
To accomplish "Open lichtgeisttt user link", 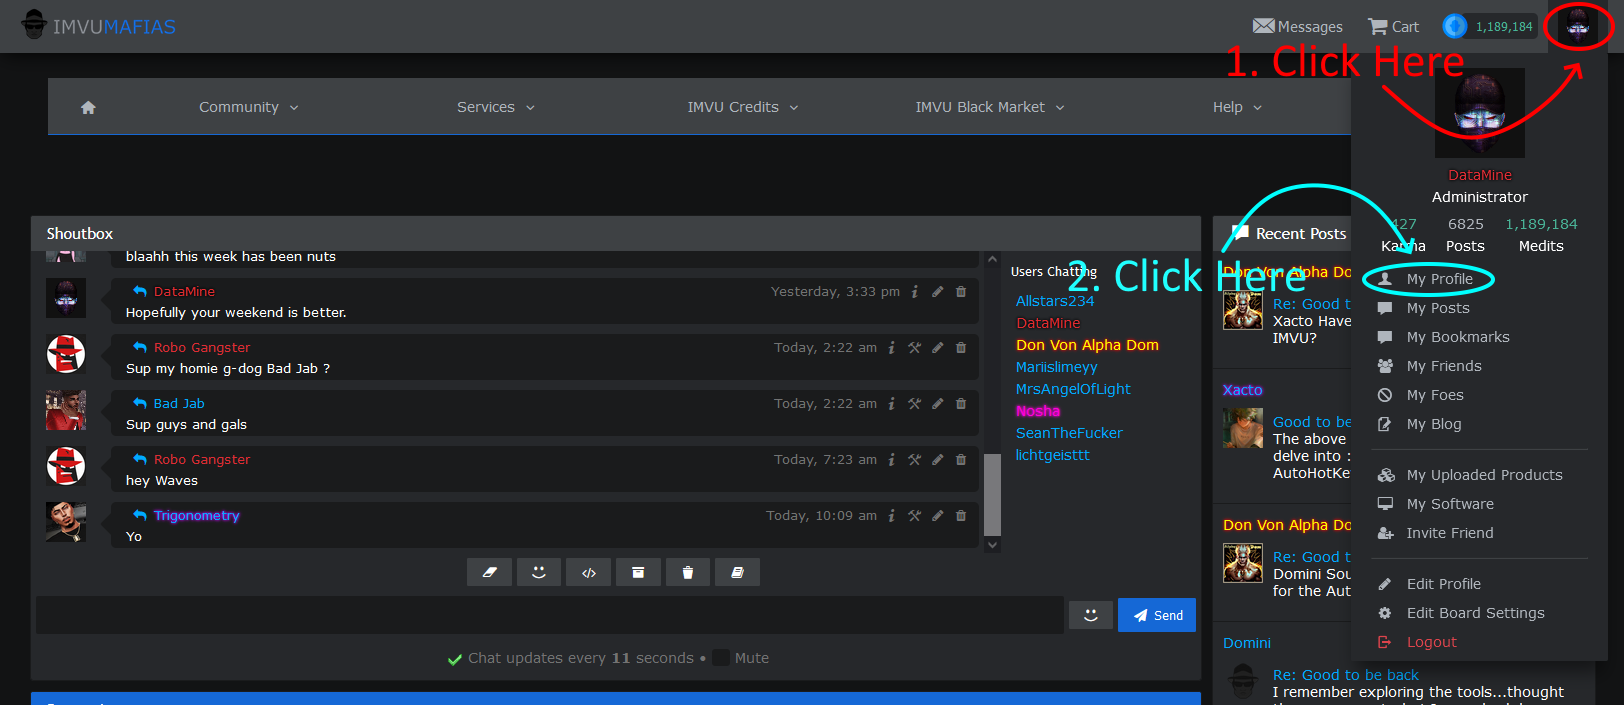I will 1052,455.
